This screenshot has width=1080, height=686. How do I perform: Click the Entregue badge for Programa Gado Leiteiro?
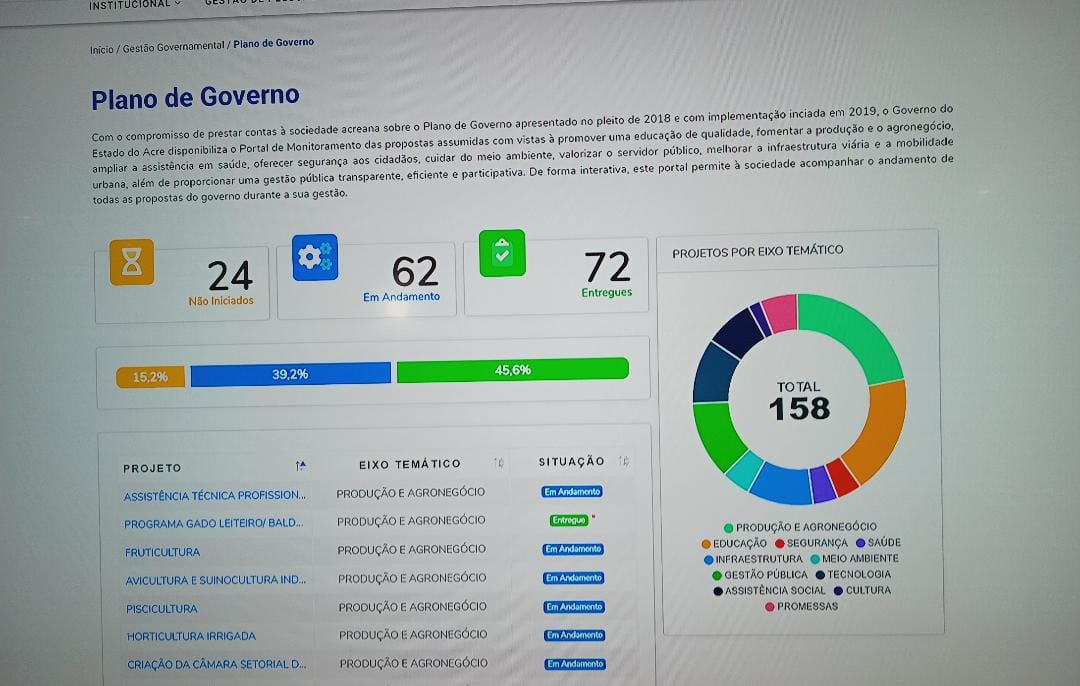[x=569, y=520]
